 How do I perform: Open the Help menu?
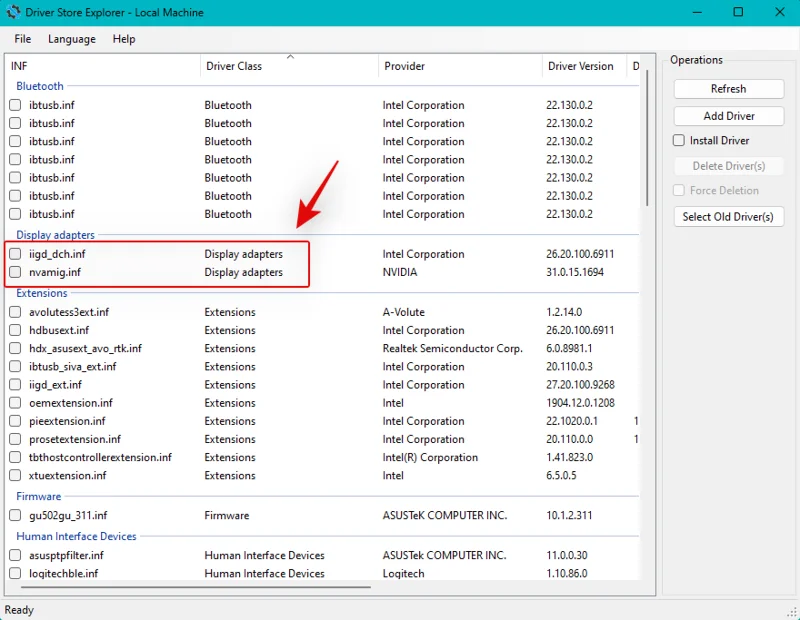(124, 39)
